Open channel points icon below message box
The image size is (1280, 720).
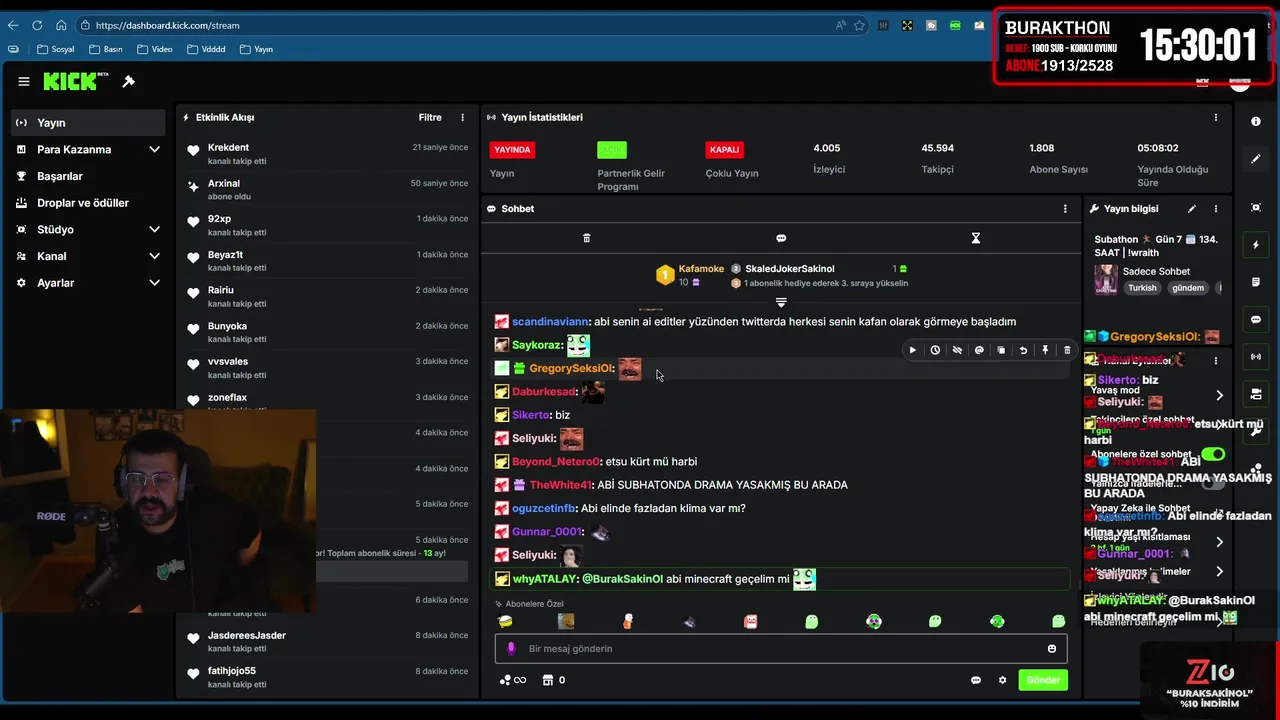click(512, 680)
